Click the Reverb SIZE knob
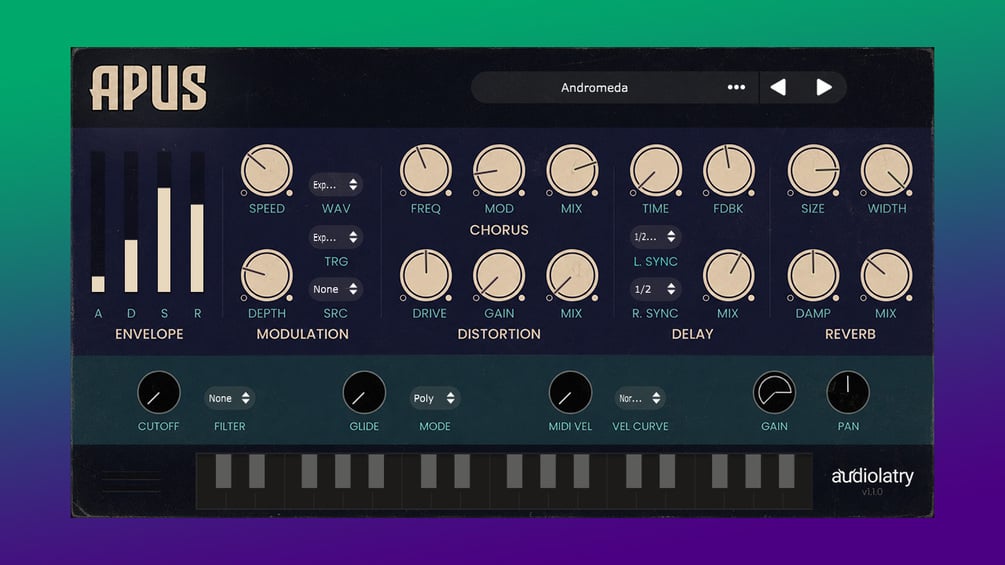This screenshot has width=1005, height=565. (x=813, y=170)
